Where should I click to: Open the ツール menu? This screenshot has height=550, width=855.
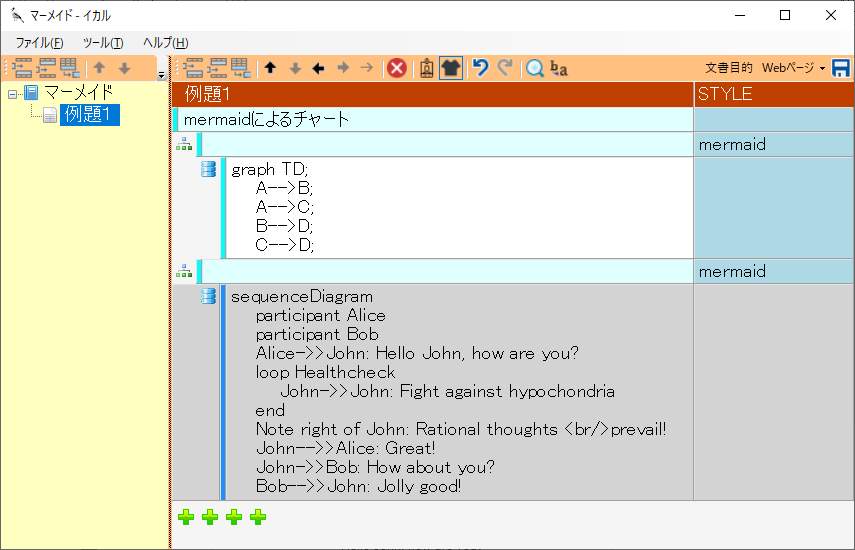coord(102,42)
